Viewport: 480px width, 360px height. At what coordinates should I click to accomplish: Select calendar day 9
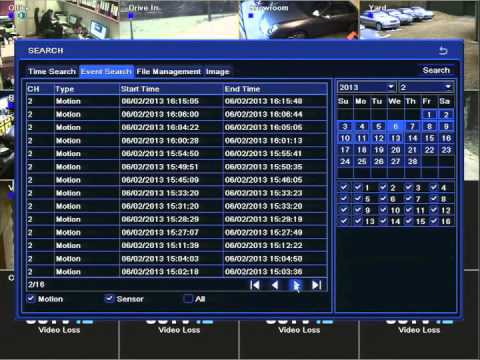(446, 127)
